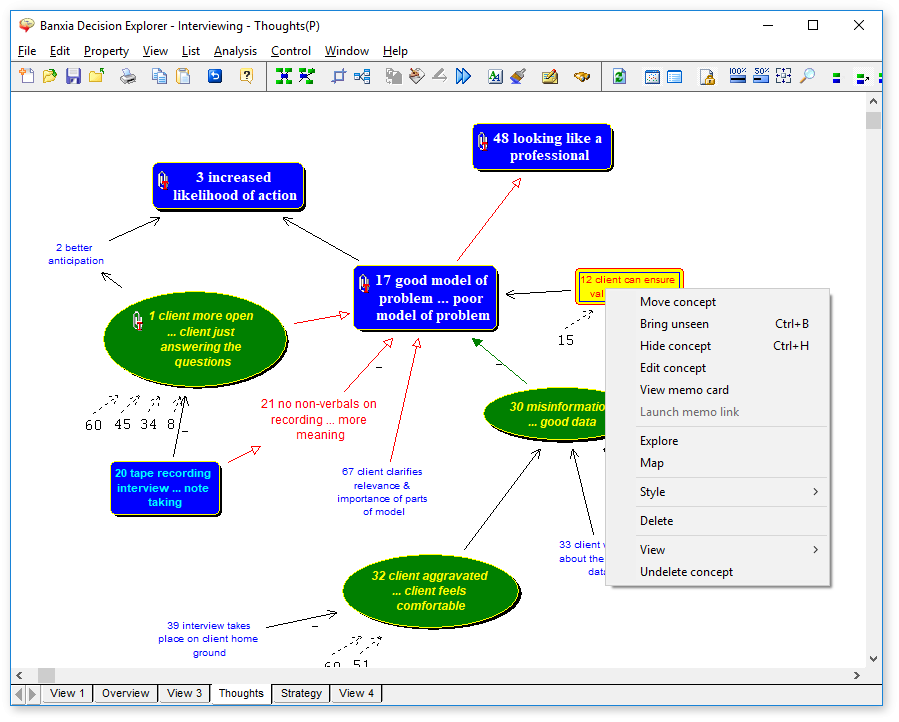Expand the Style submenu arrow
The height and width of the screenshot is (722, 899).
click(815, 492)
